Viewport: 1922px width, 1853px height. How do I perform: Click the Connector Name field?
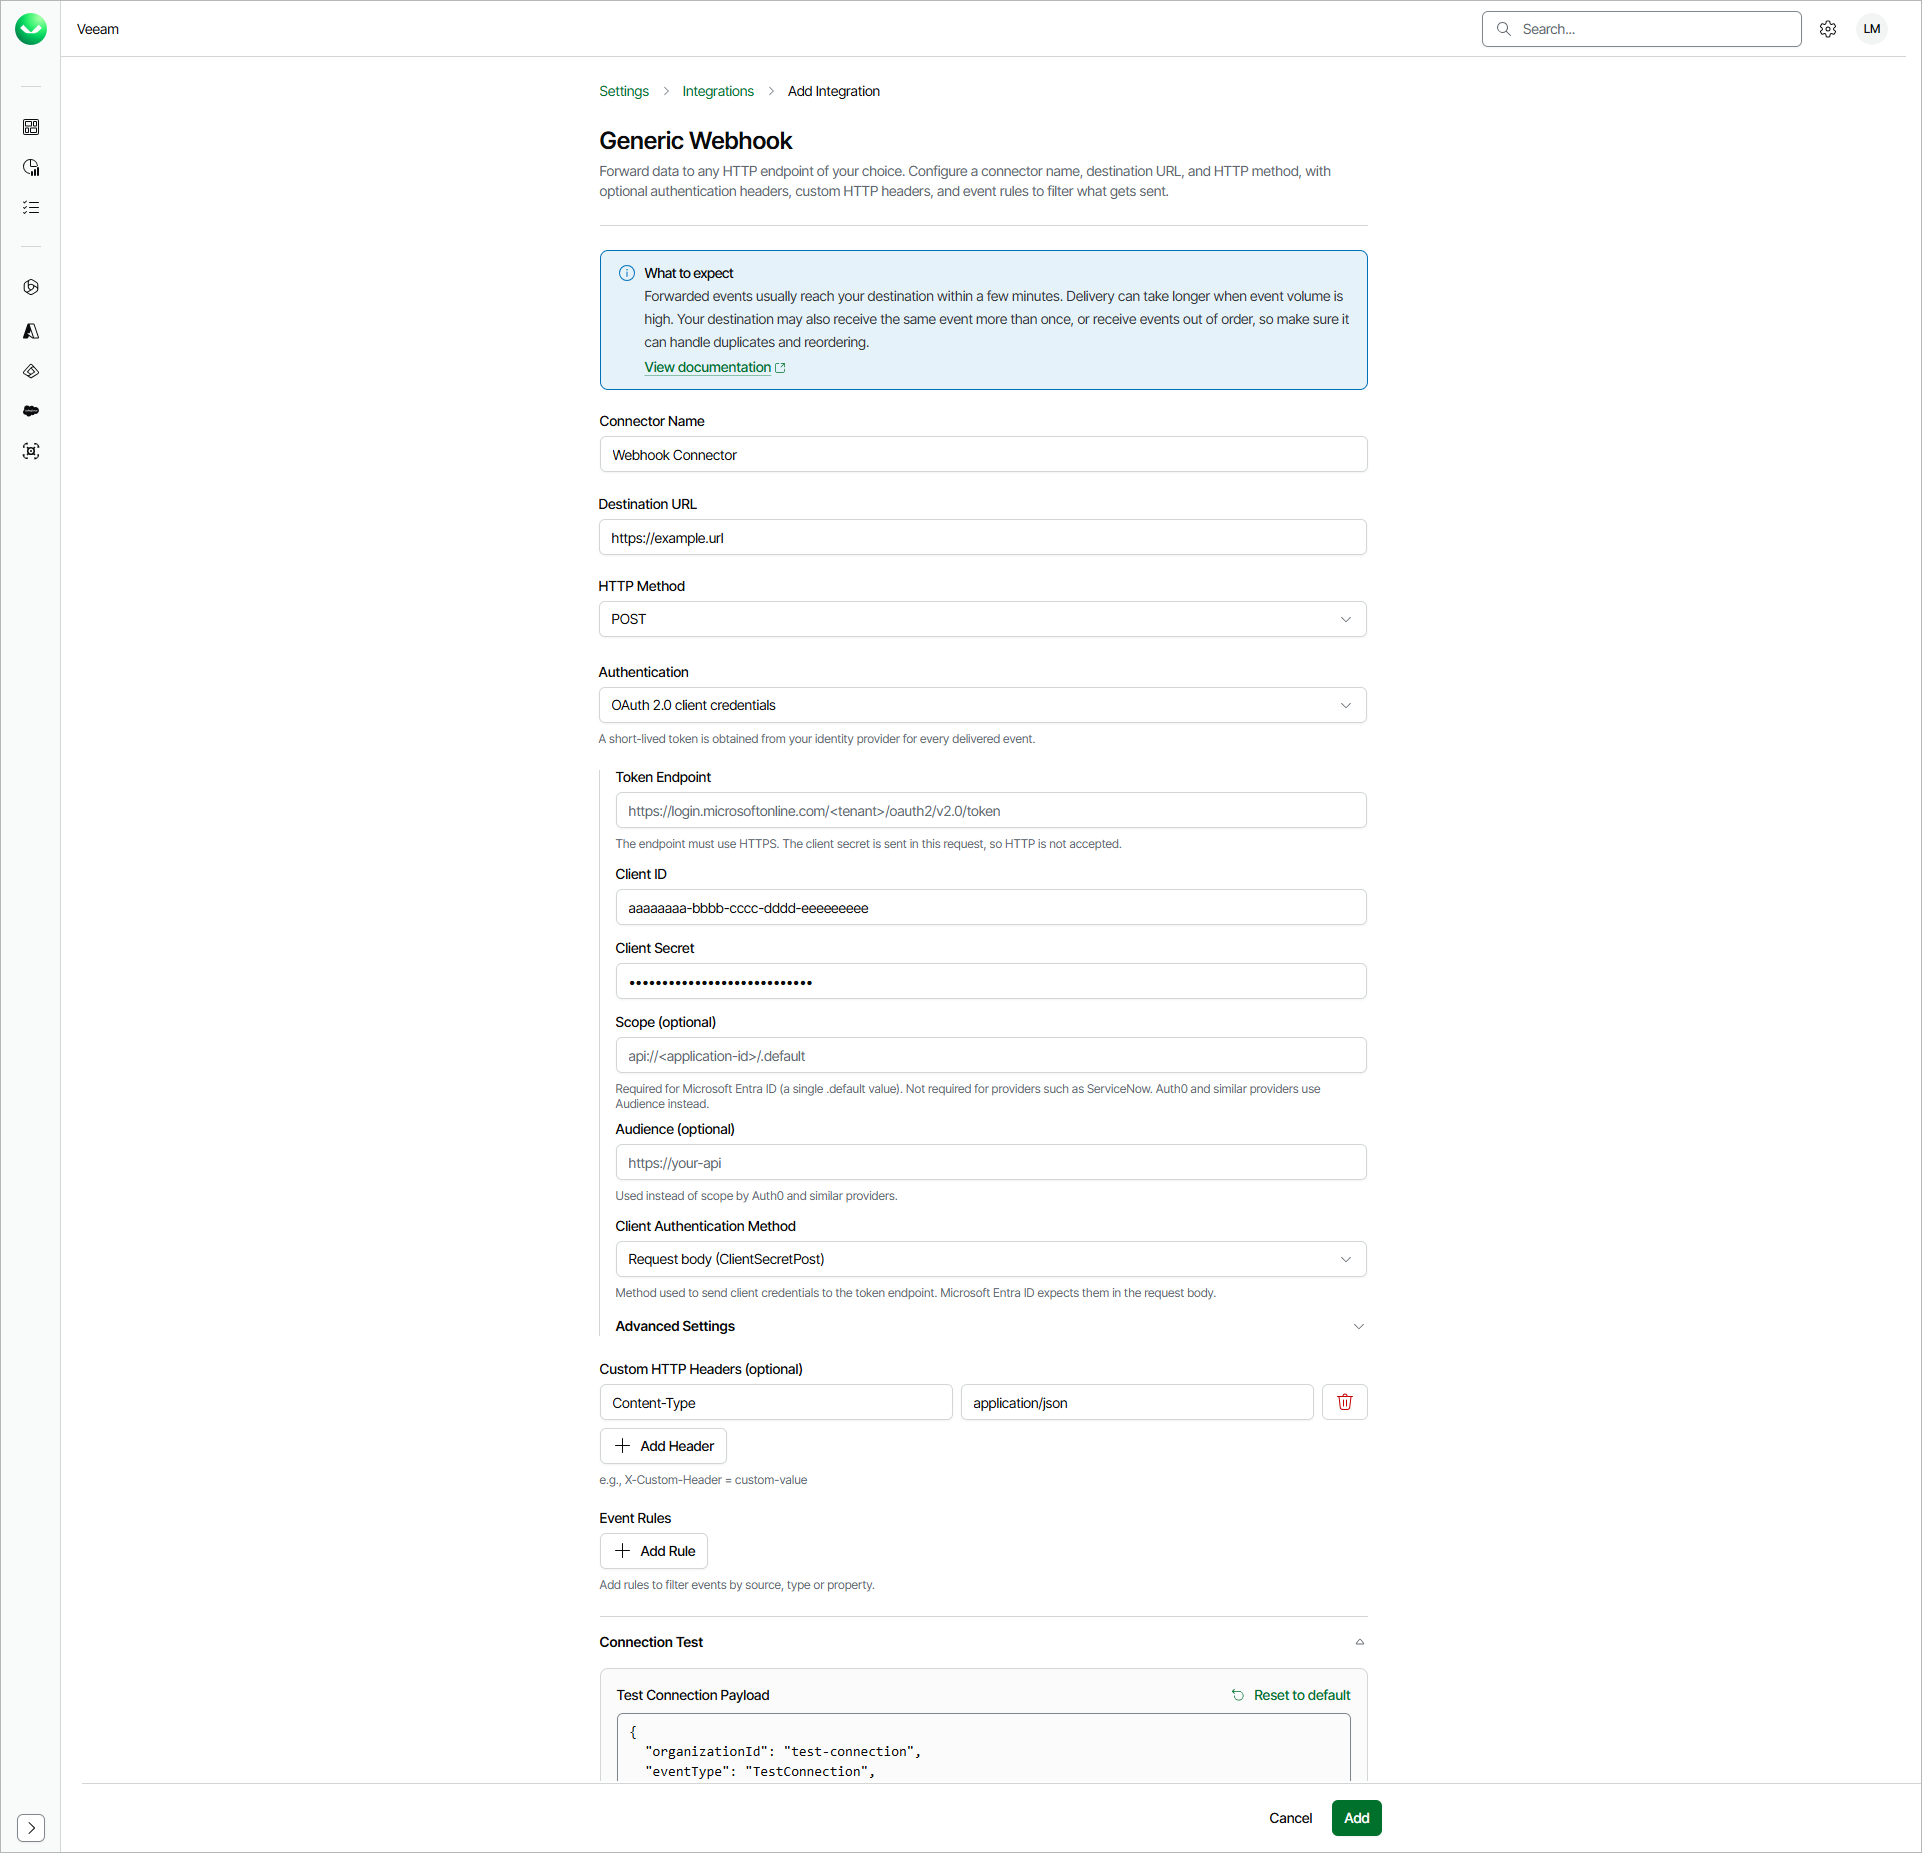click(983, 454)
